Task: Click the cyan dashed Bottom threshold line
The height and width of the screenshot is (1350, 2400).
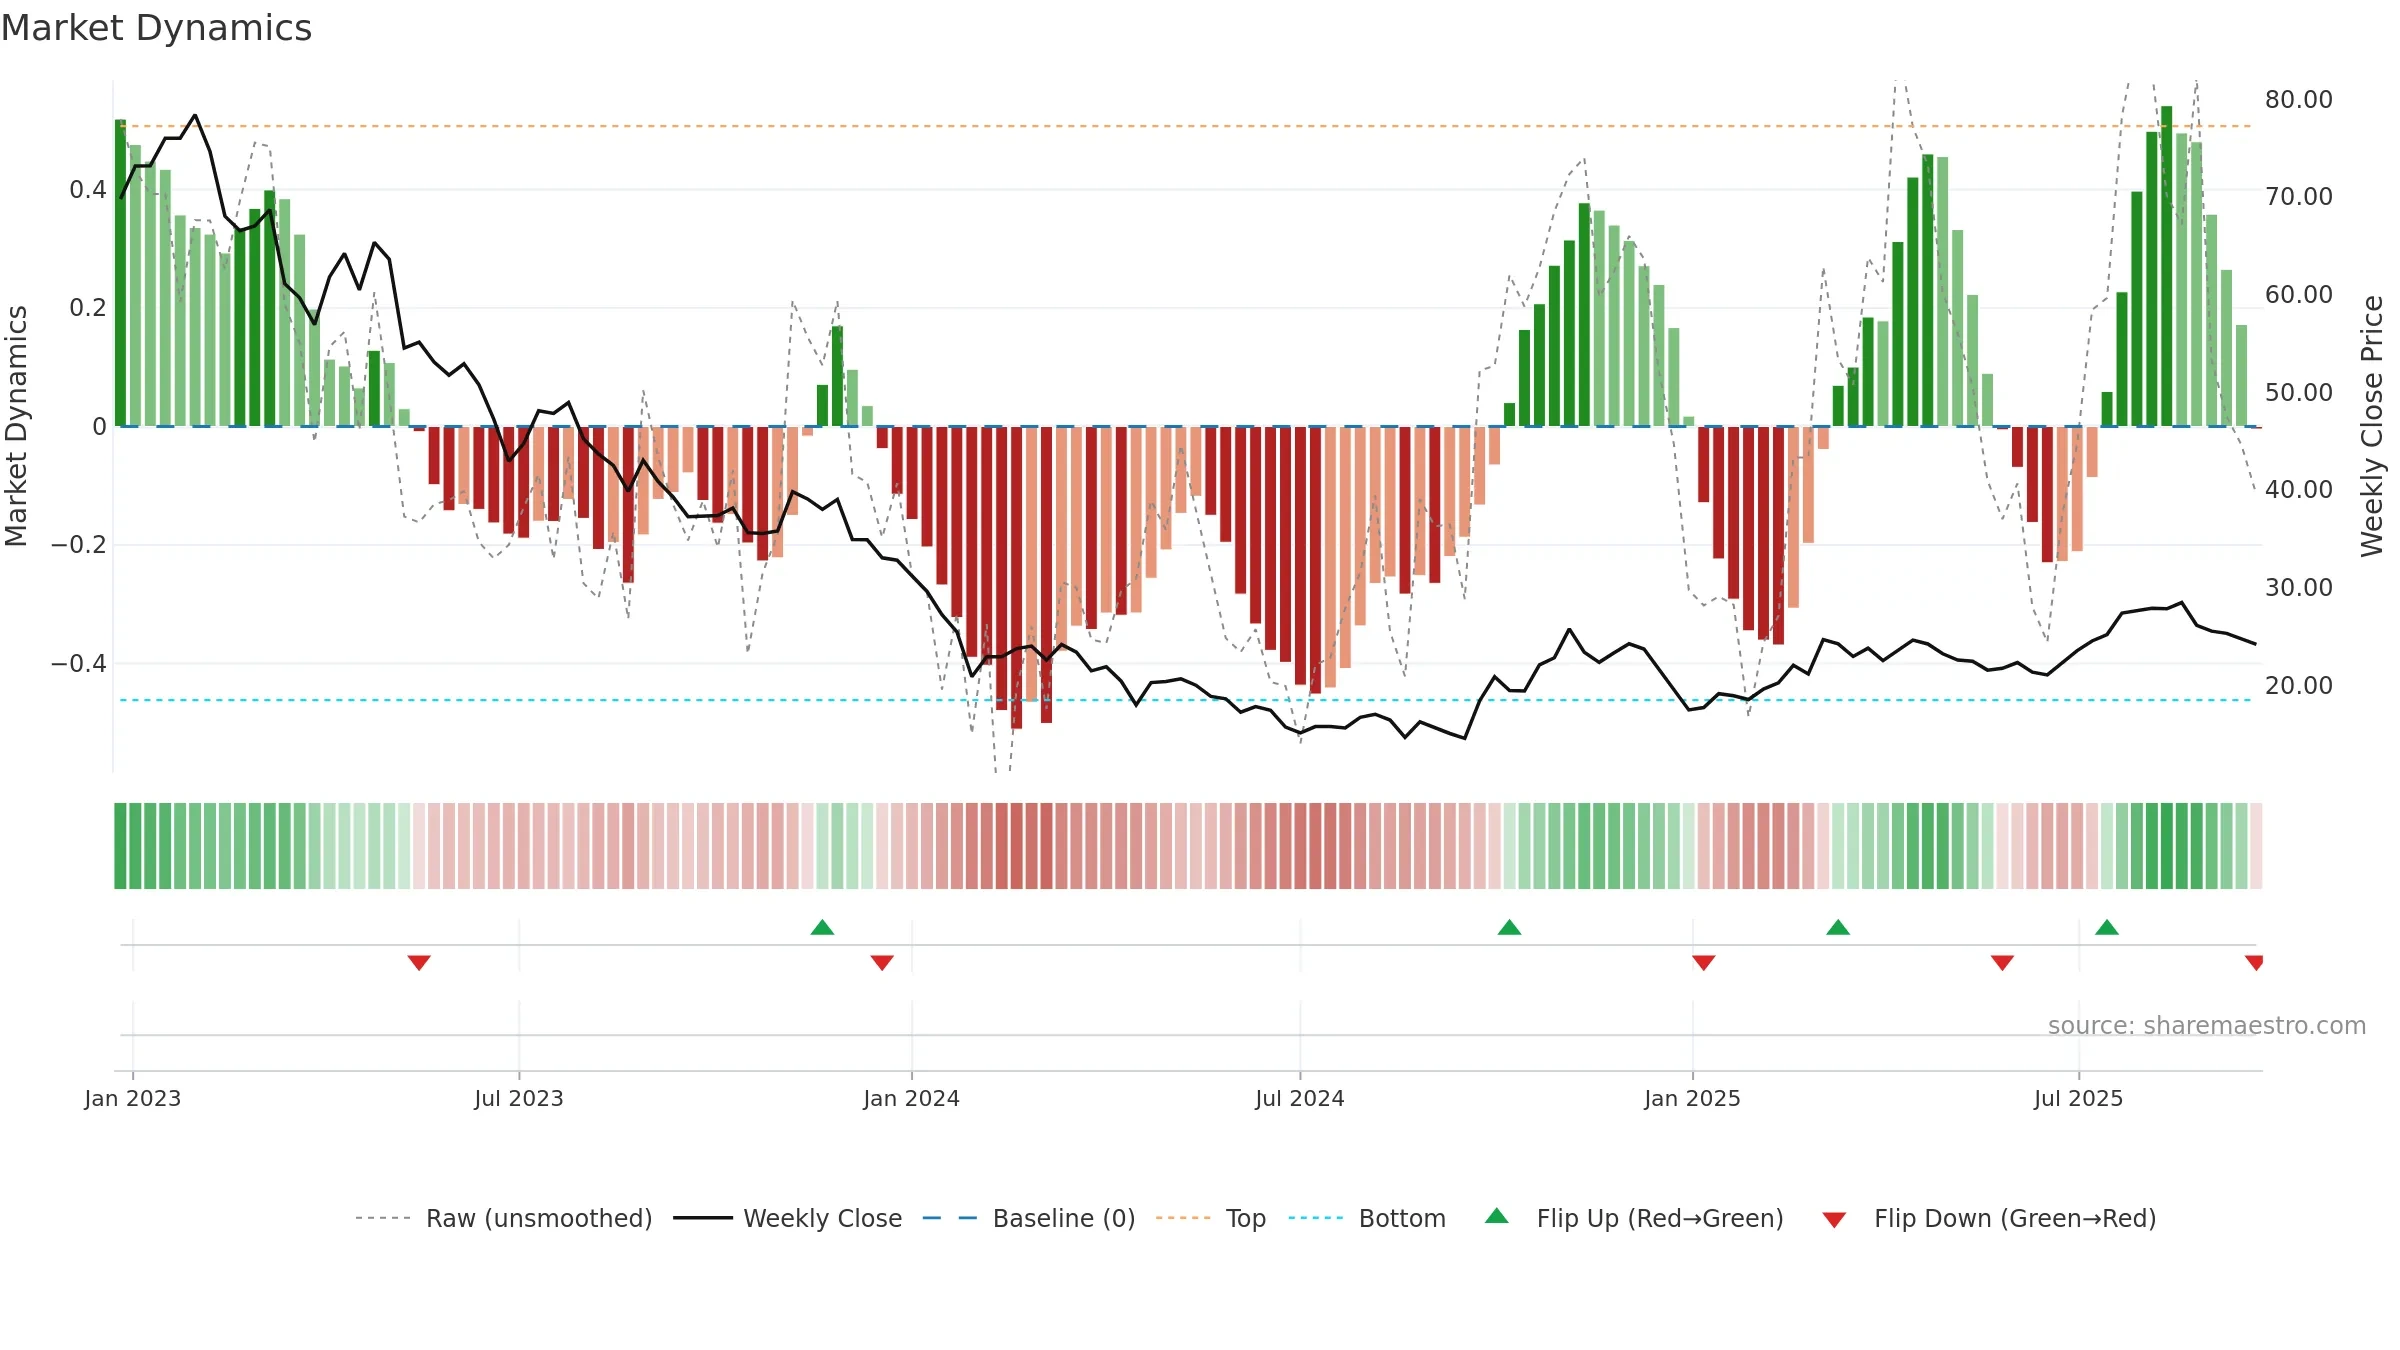Action: click(1185, 700)
